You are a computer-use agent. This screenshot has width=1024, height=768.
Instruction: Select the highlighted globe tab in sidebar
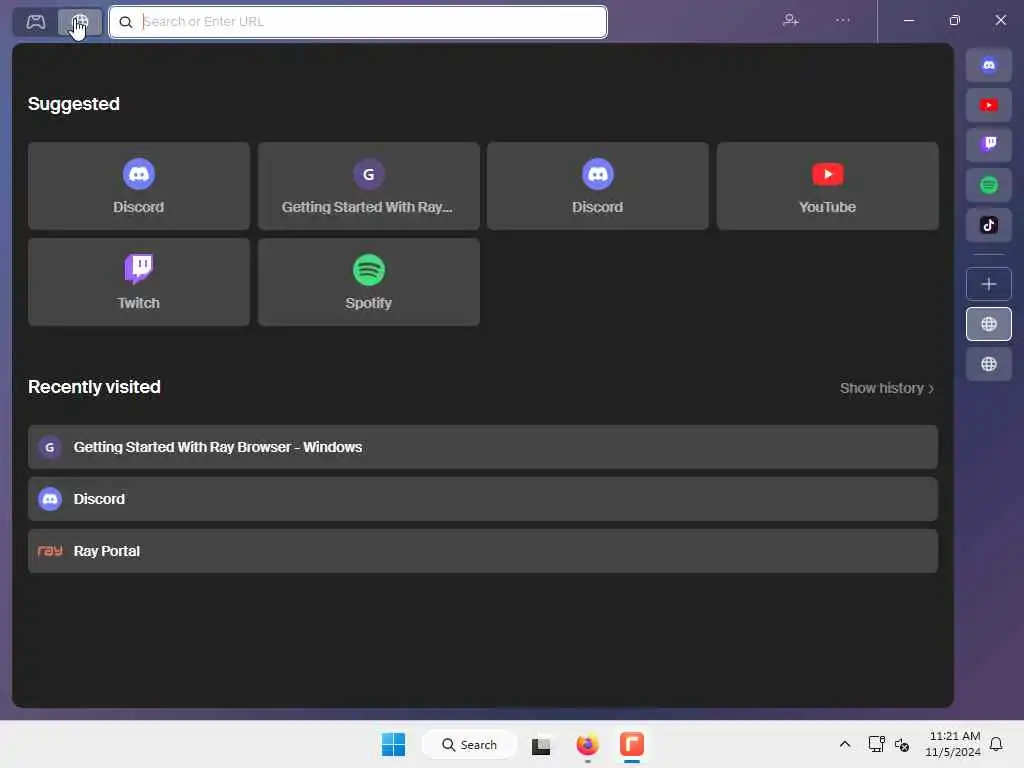[989, 324]
